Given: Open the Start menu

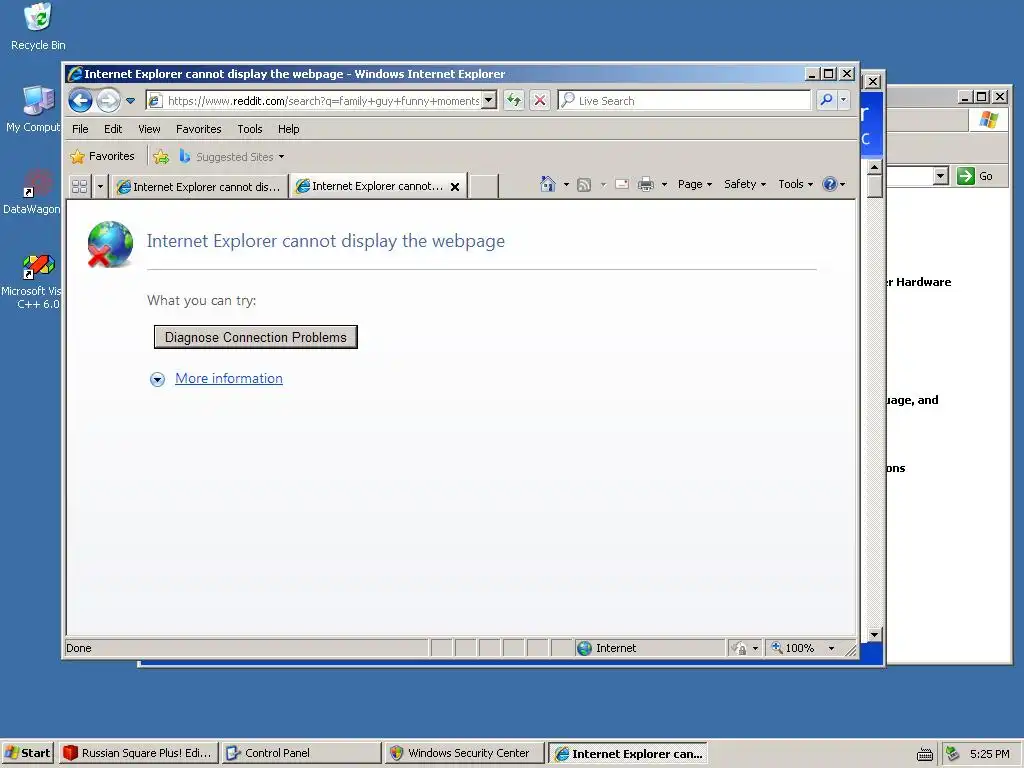Looking at the screenshot, I should pos(27,753).
